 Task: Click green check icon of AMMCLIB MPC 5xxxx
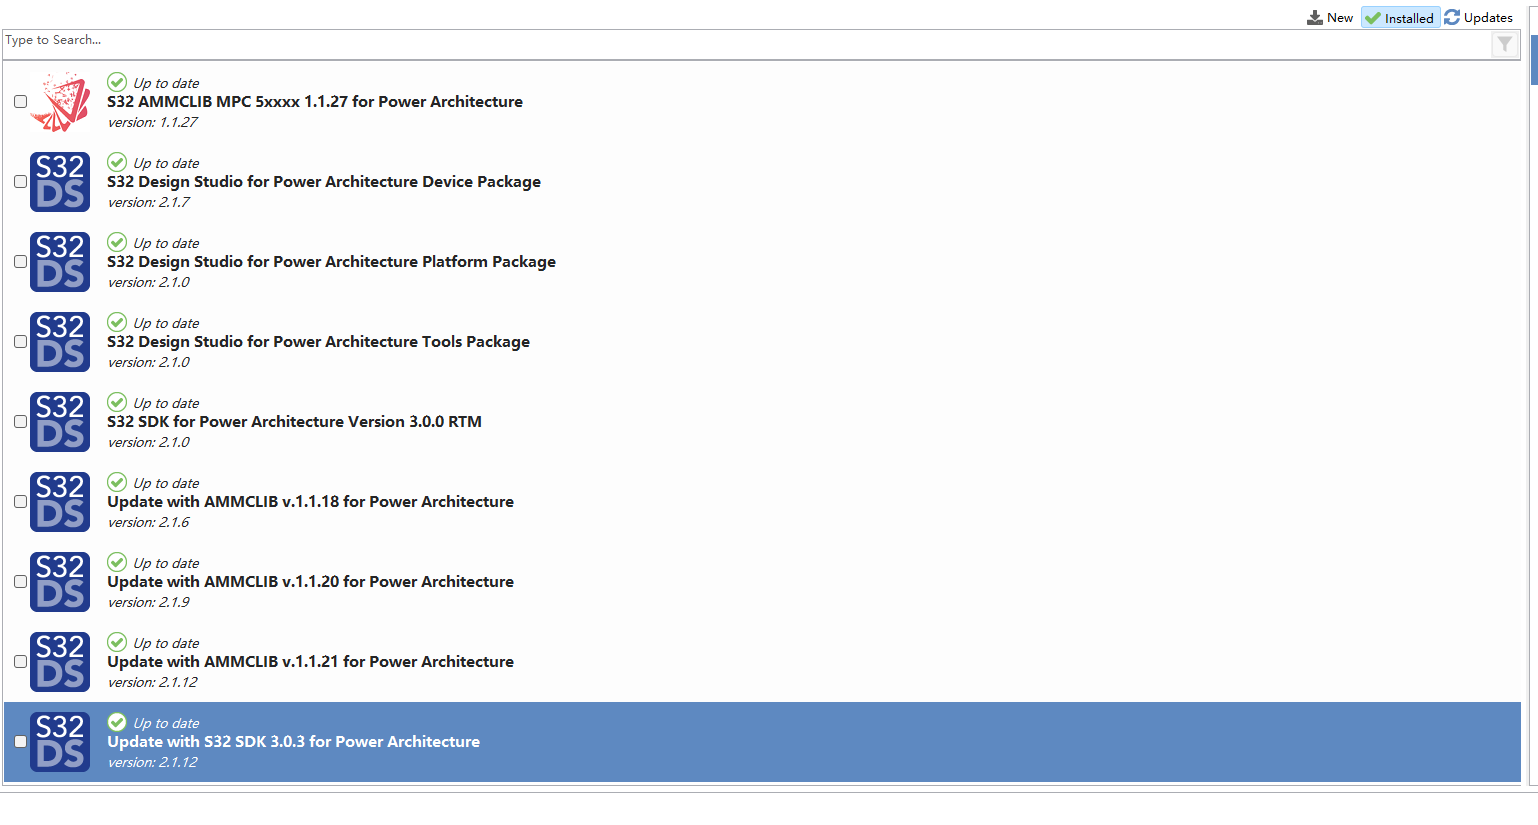coord(117,82)
